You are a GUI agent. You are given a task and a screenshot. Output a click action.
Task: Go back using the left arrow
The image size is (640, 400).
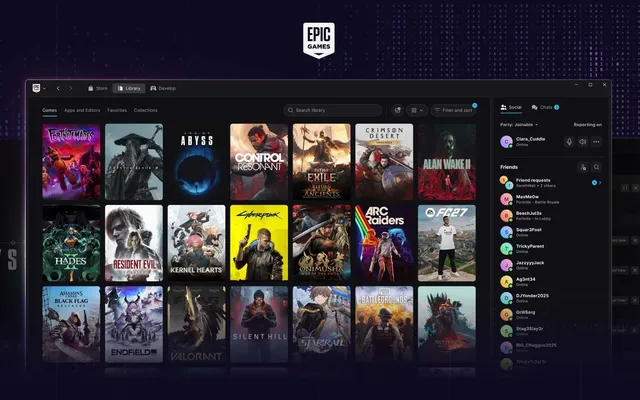pyautogui.click(x=58, y=88)
